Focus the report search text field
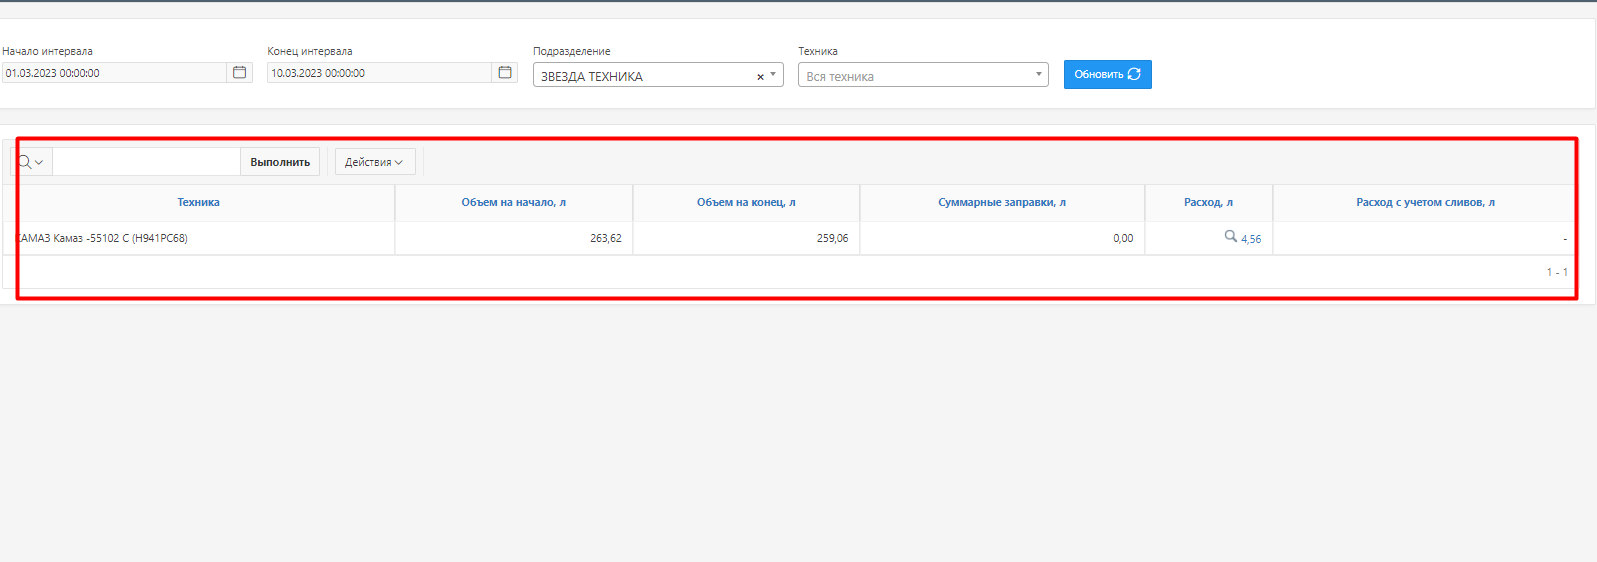 click(x=146, y=162)
